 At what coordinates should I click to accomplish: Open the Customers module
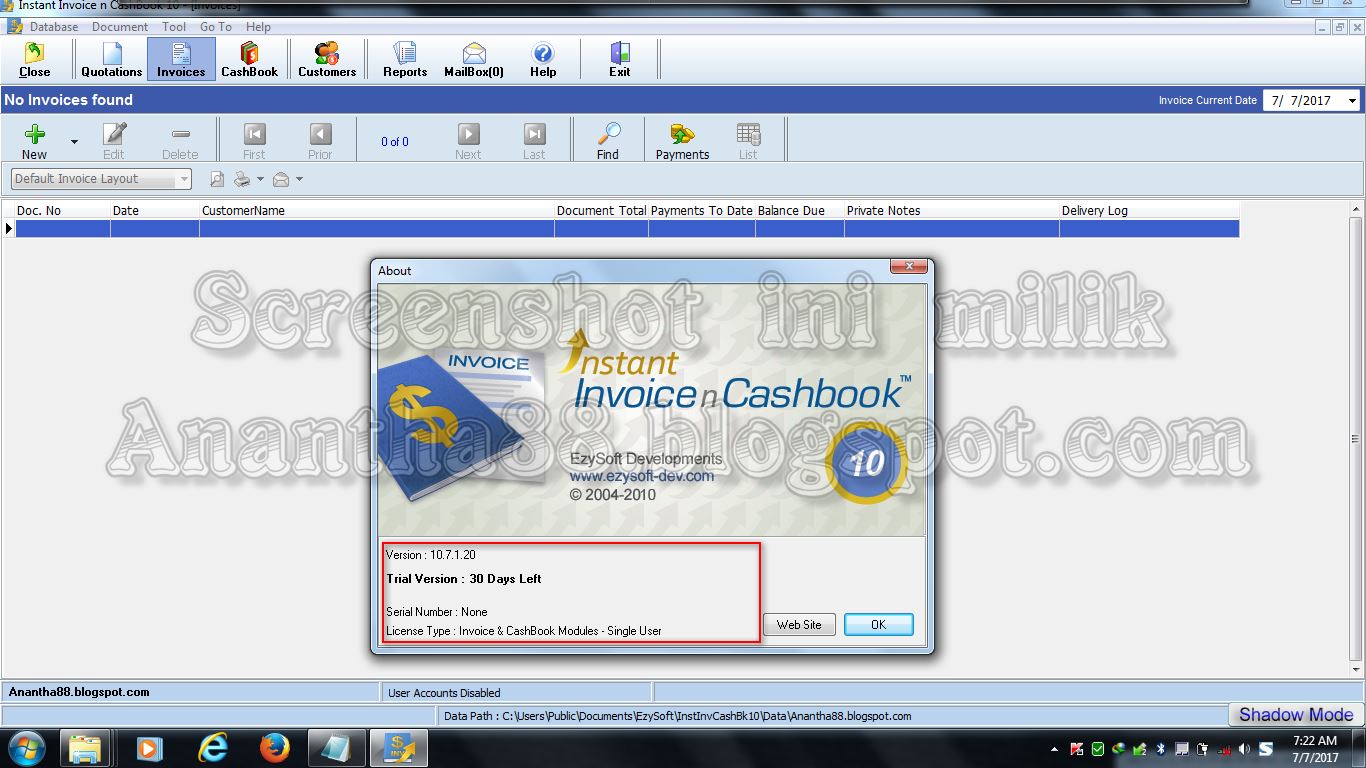point(327,59)
